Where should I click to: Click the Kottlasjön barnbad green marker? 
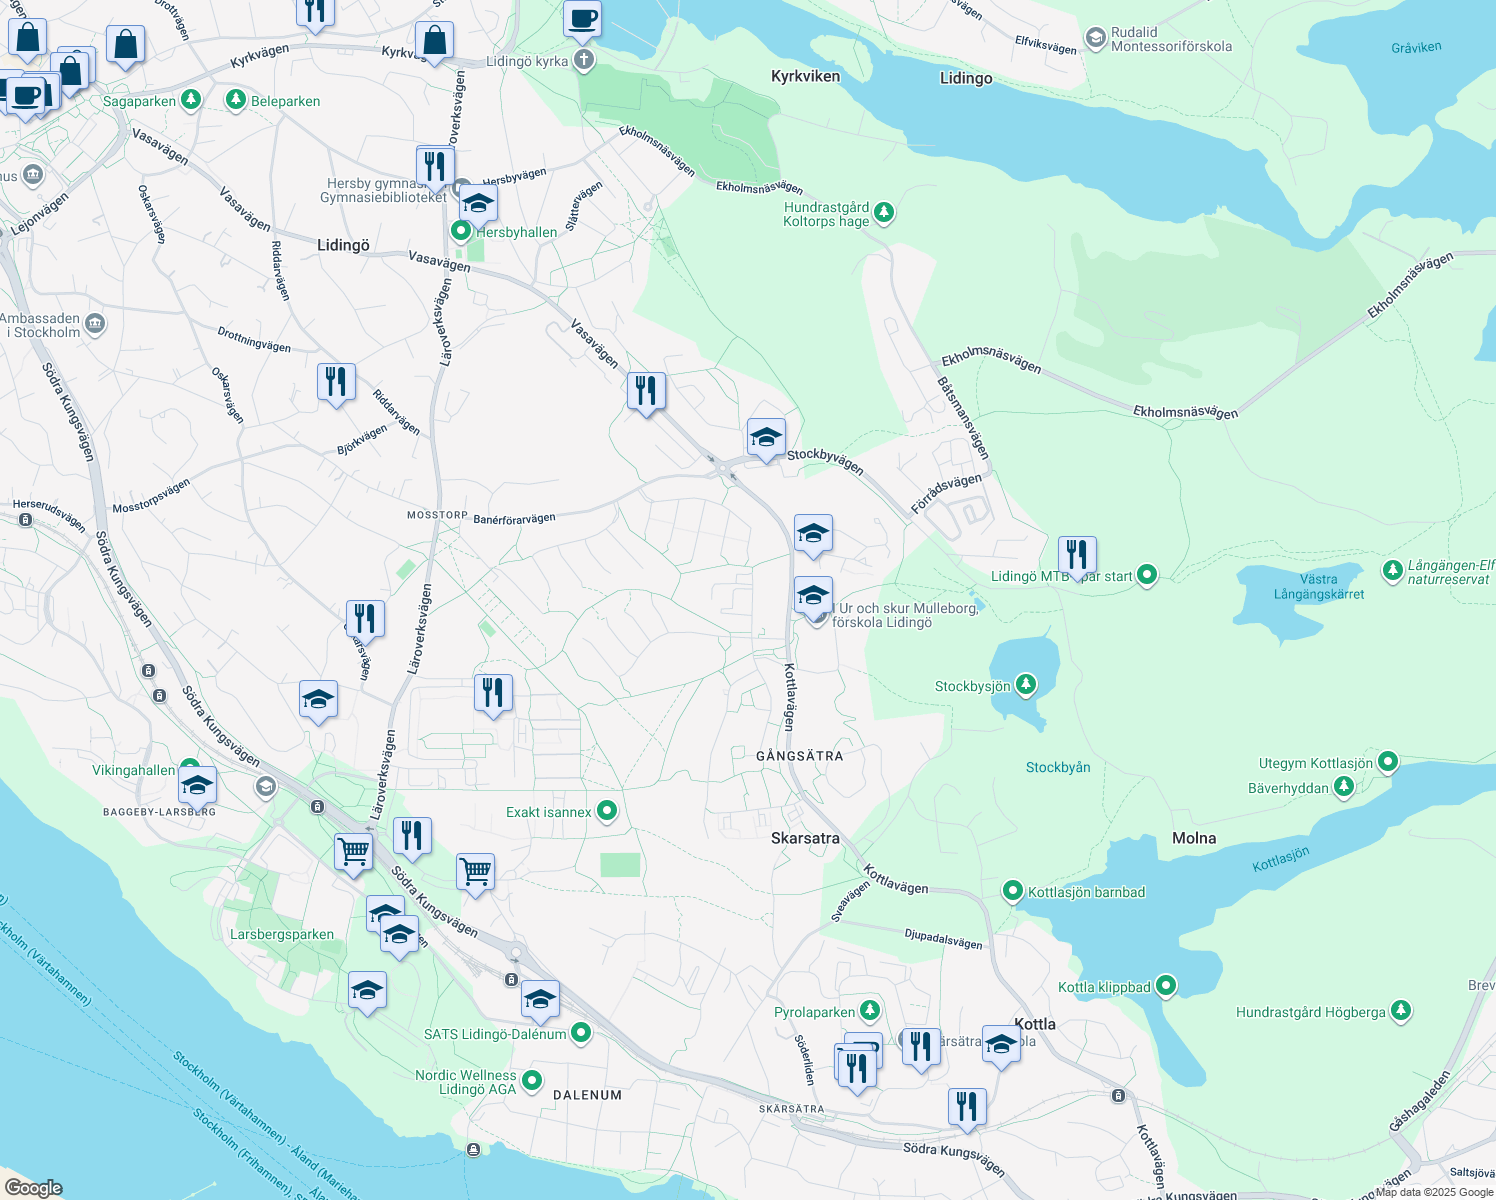point(1012,890)
